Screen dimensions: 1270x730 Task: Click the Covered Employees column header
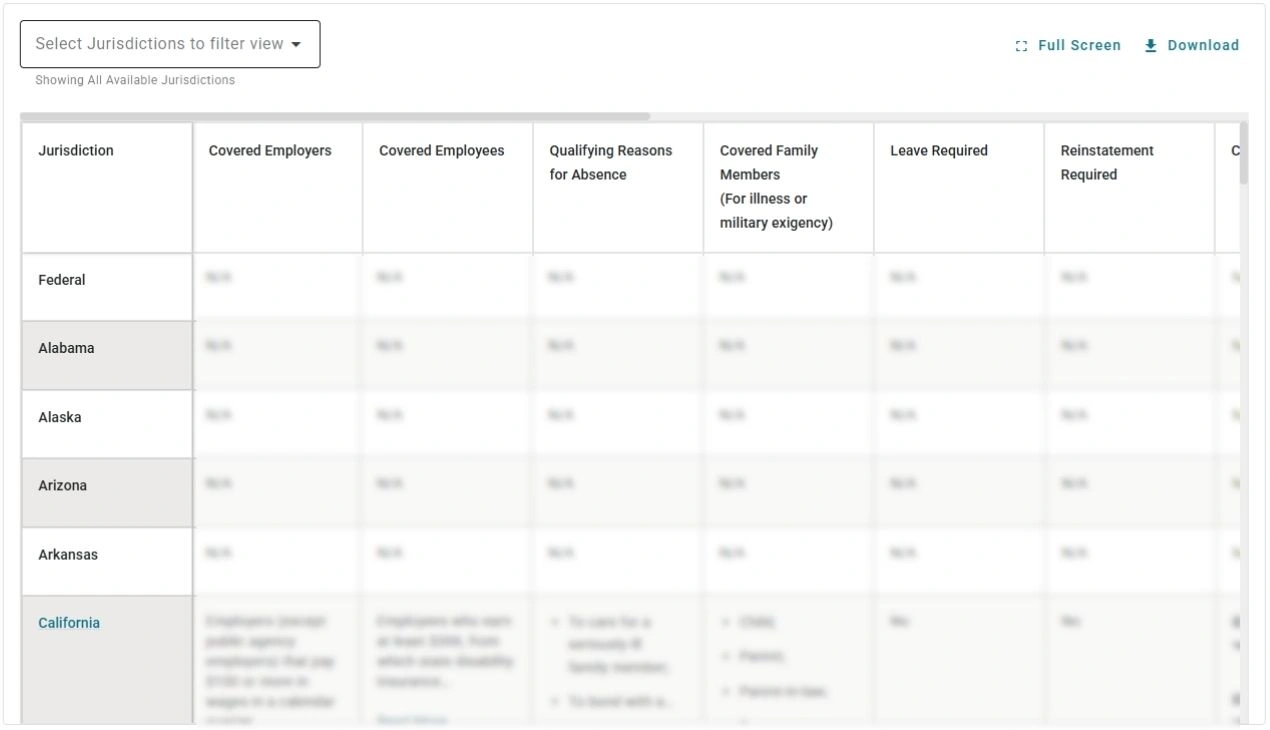pos(441,150)
